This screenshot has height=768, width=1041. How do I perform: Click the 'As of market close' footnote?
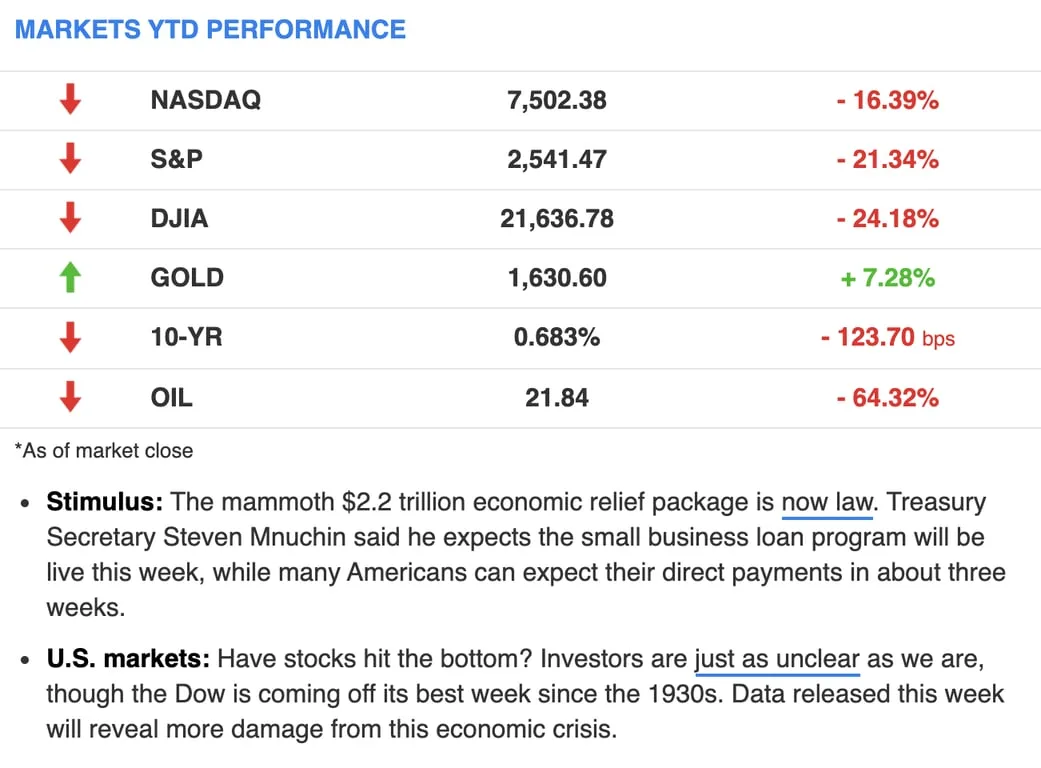tap(104, 451)
